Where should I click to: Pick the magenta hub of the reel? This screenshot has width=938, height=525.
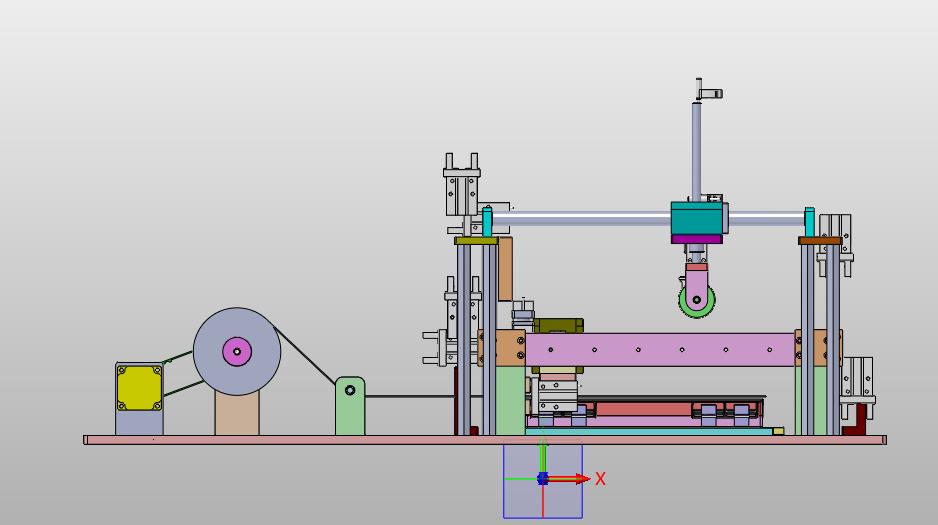click(237, 352)
